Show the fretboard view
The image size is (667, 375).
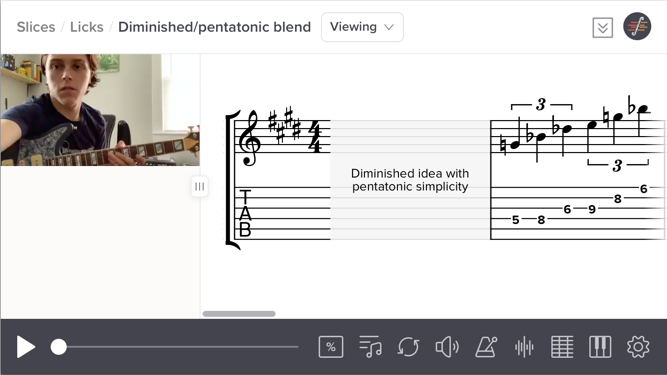coord(562,347)
